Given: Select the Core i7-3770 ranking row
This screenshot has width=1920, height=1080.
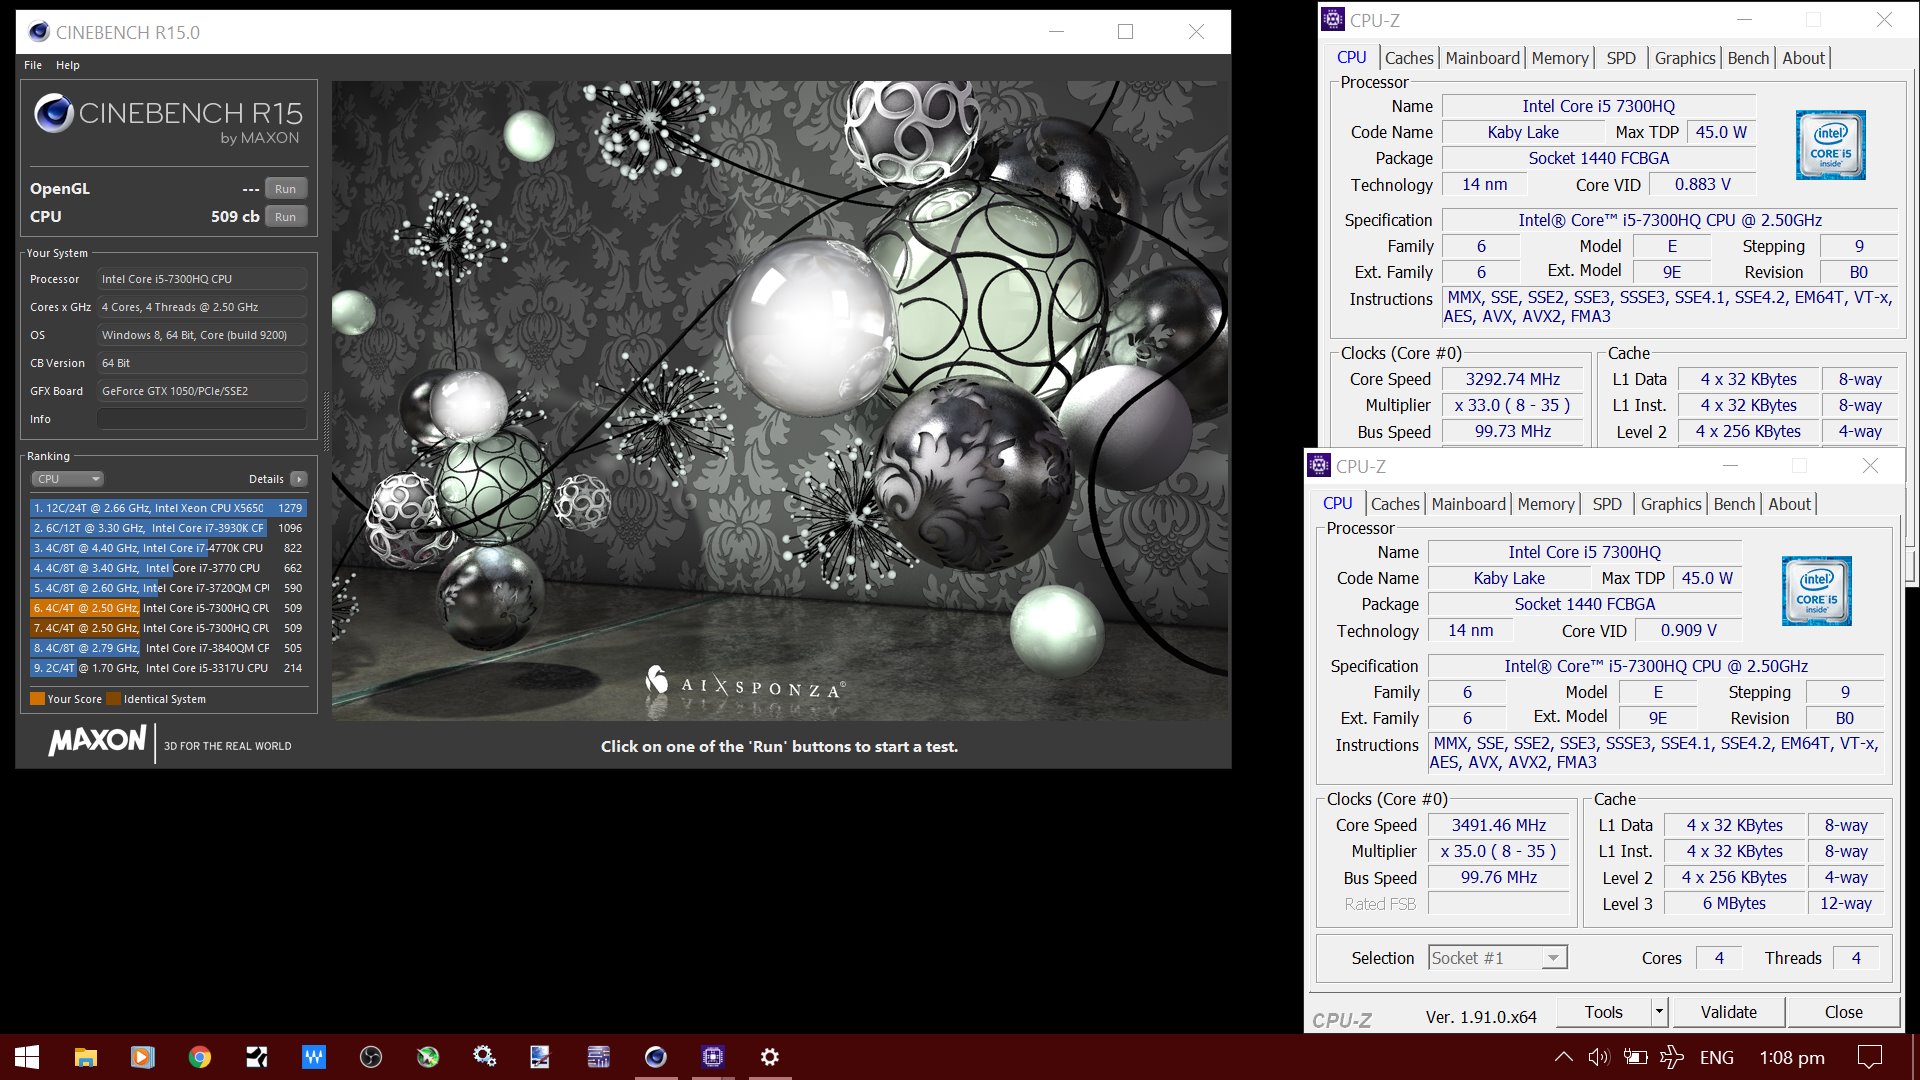Looking at the screenshot, I should tap(168, 568).
